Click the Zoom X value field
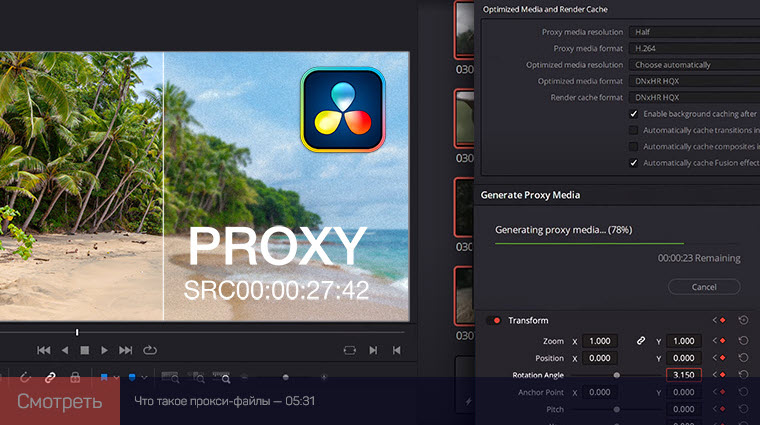Image resolution: width=760 pixels, height=425 pixels. pos(600,341)
